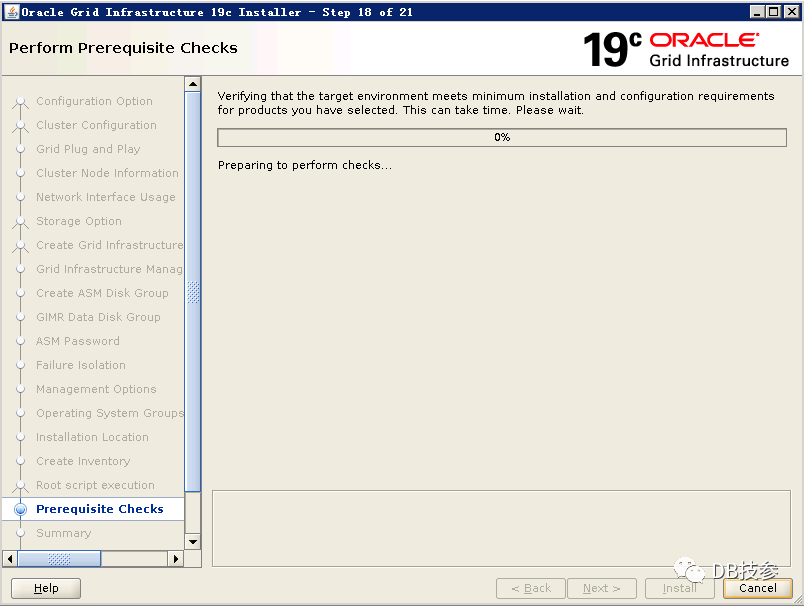Select Create Inventory step
This screenshot has height=606, width=804.
click(83, 461)
